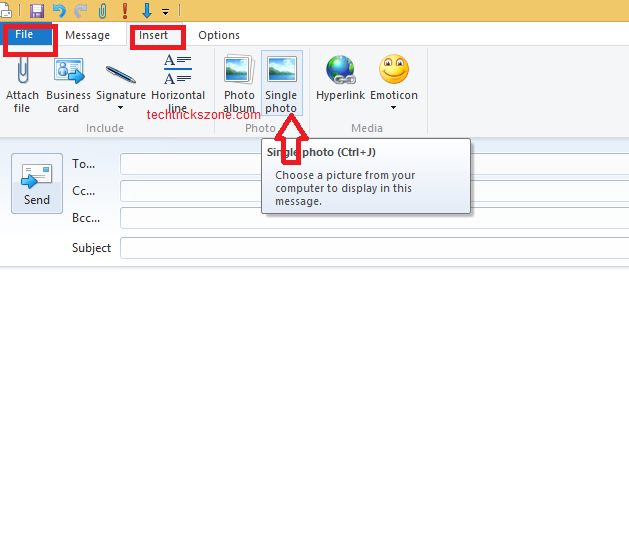Switch to the Message tab
The height and width of the screenshot is (542, 629).
(87, 35)
